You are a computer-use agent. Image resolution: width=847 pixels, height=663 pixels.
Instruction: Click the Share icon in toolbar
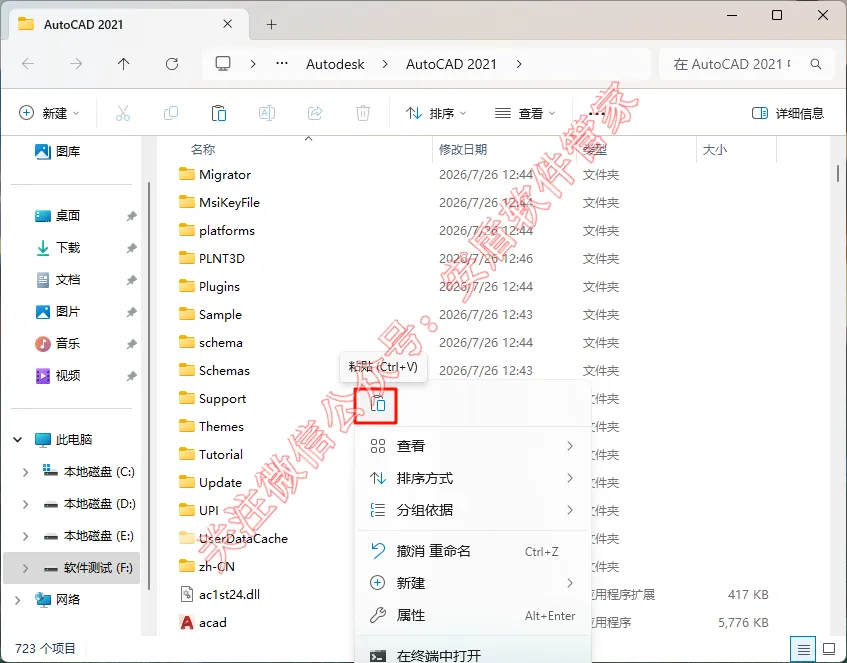point(315,113)
